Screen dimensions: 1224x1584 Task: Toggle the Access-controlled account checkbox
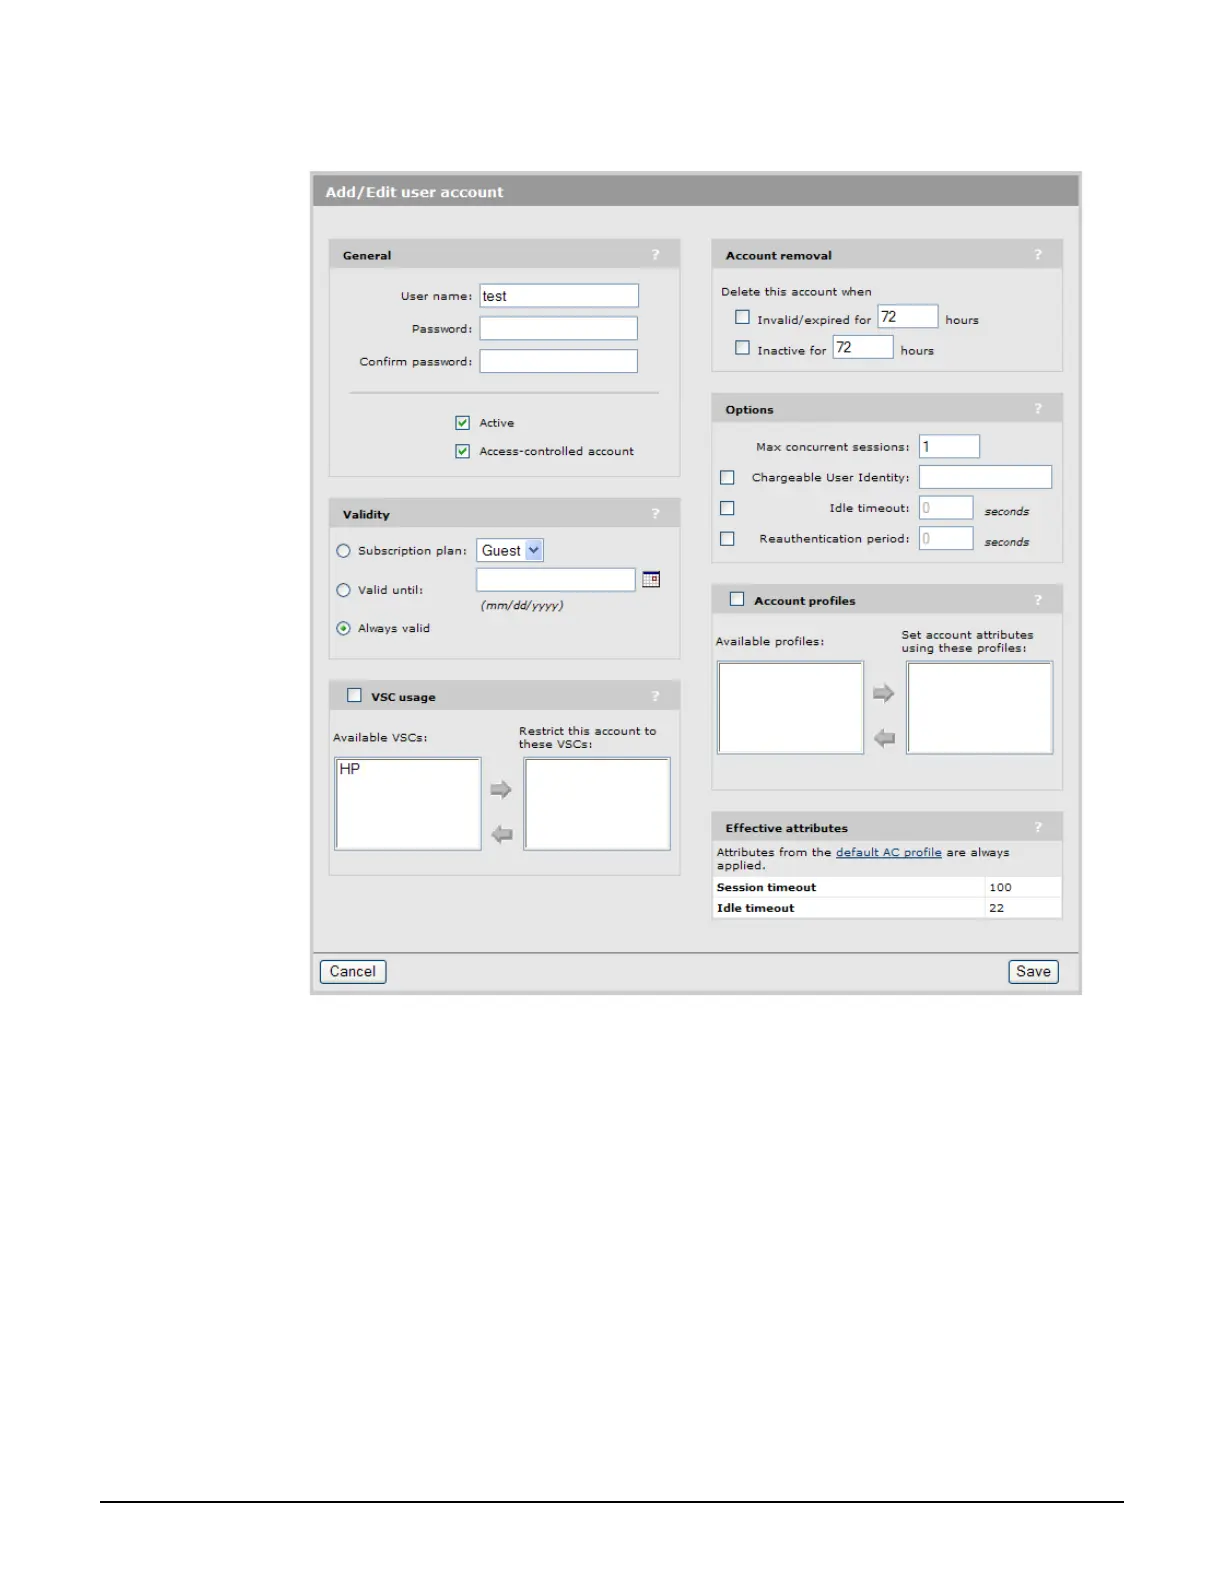click(462, 451)
